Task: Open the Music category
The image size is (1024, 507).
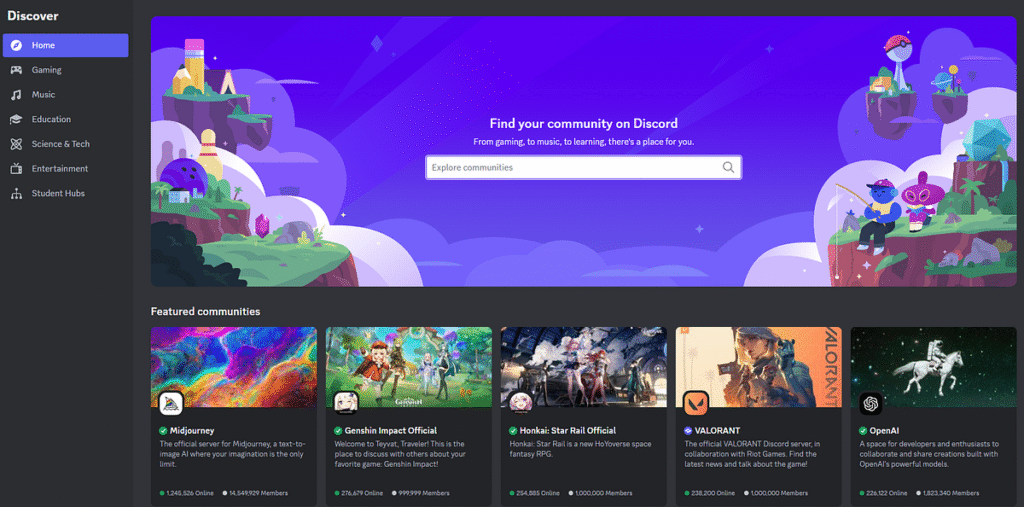Action: (65, 95)
